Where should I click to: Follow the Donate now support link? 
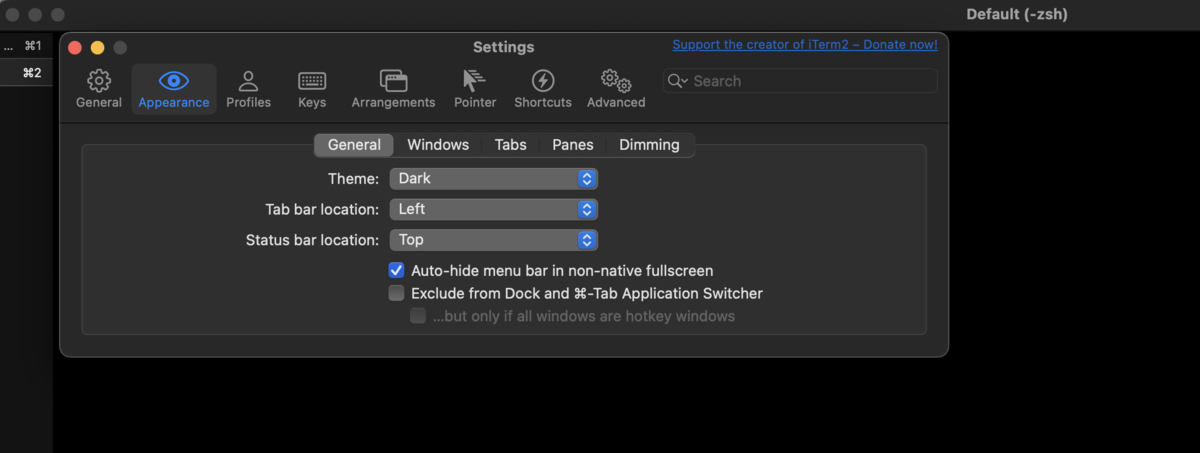pyautogui.click(x=805, y=45)
